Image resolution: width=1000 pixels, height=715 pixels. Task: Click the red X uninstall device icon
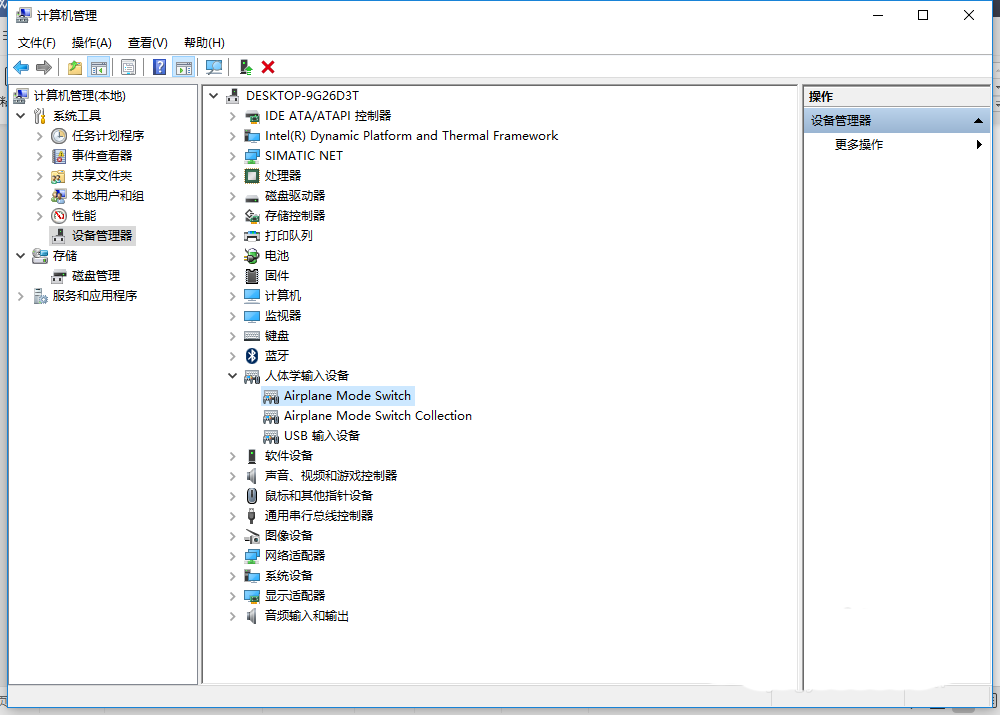point(268,67)
